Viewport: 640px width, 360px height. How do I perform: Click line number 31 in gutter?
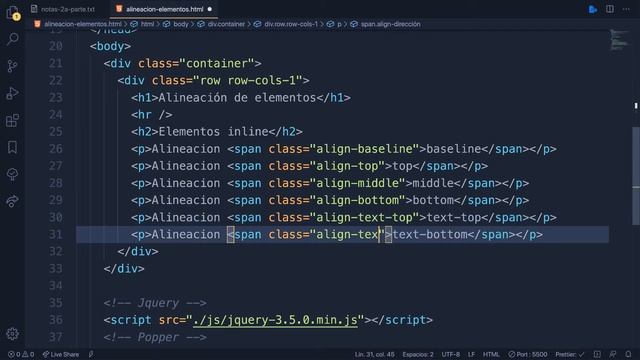point(56,235)
